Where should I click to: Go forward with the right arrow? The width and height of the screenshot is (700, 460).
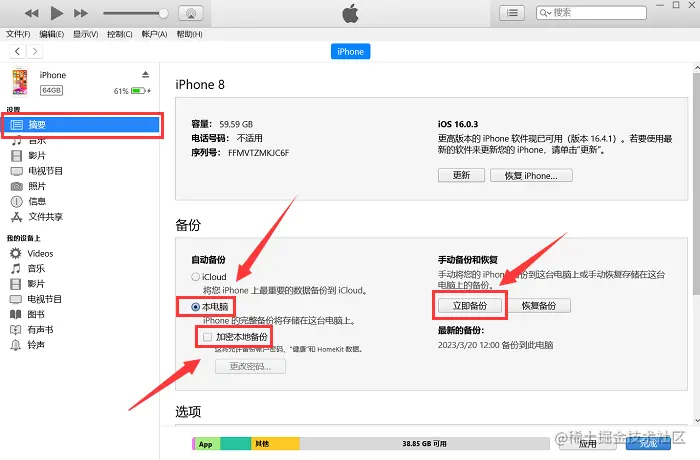[35, 51]
